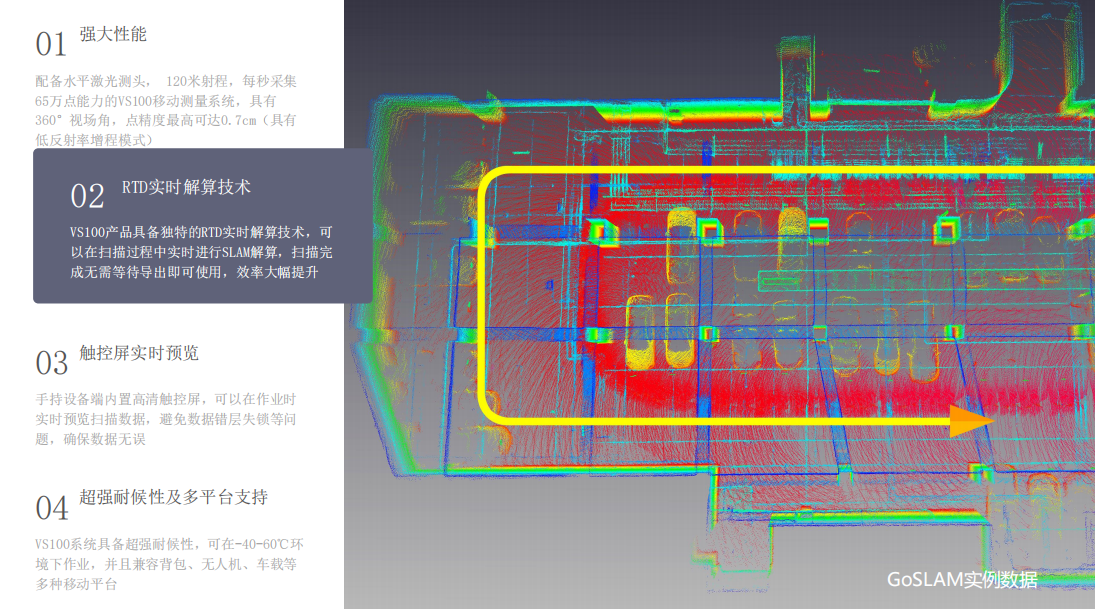
Task: Click the large number 03
Action: (52, 363)
